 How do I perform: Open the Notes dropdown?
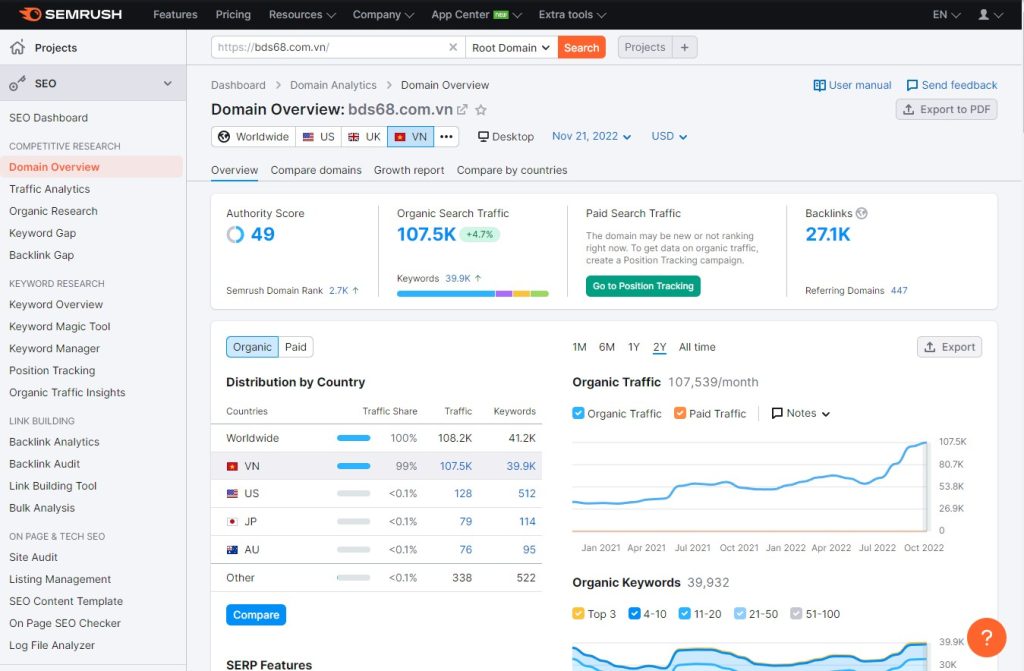pyautogui.click(x=801, y=413)
